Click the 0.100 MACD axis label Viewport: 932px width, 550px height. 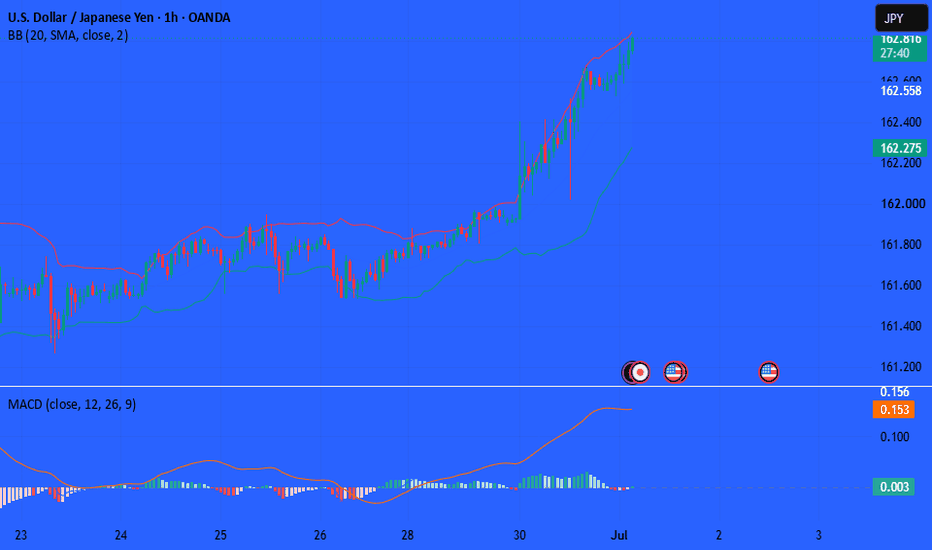click(x=895, y=437)
